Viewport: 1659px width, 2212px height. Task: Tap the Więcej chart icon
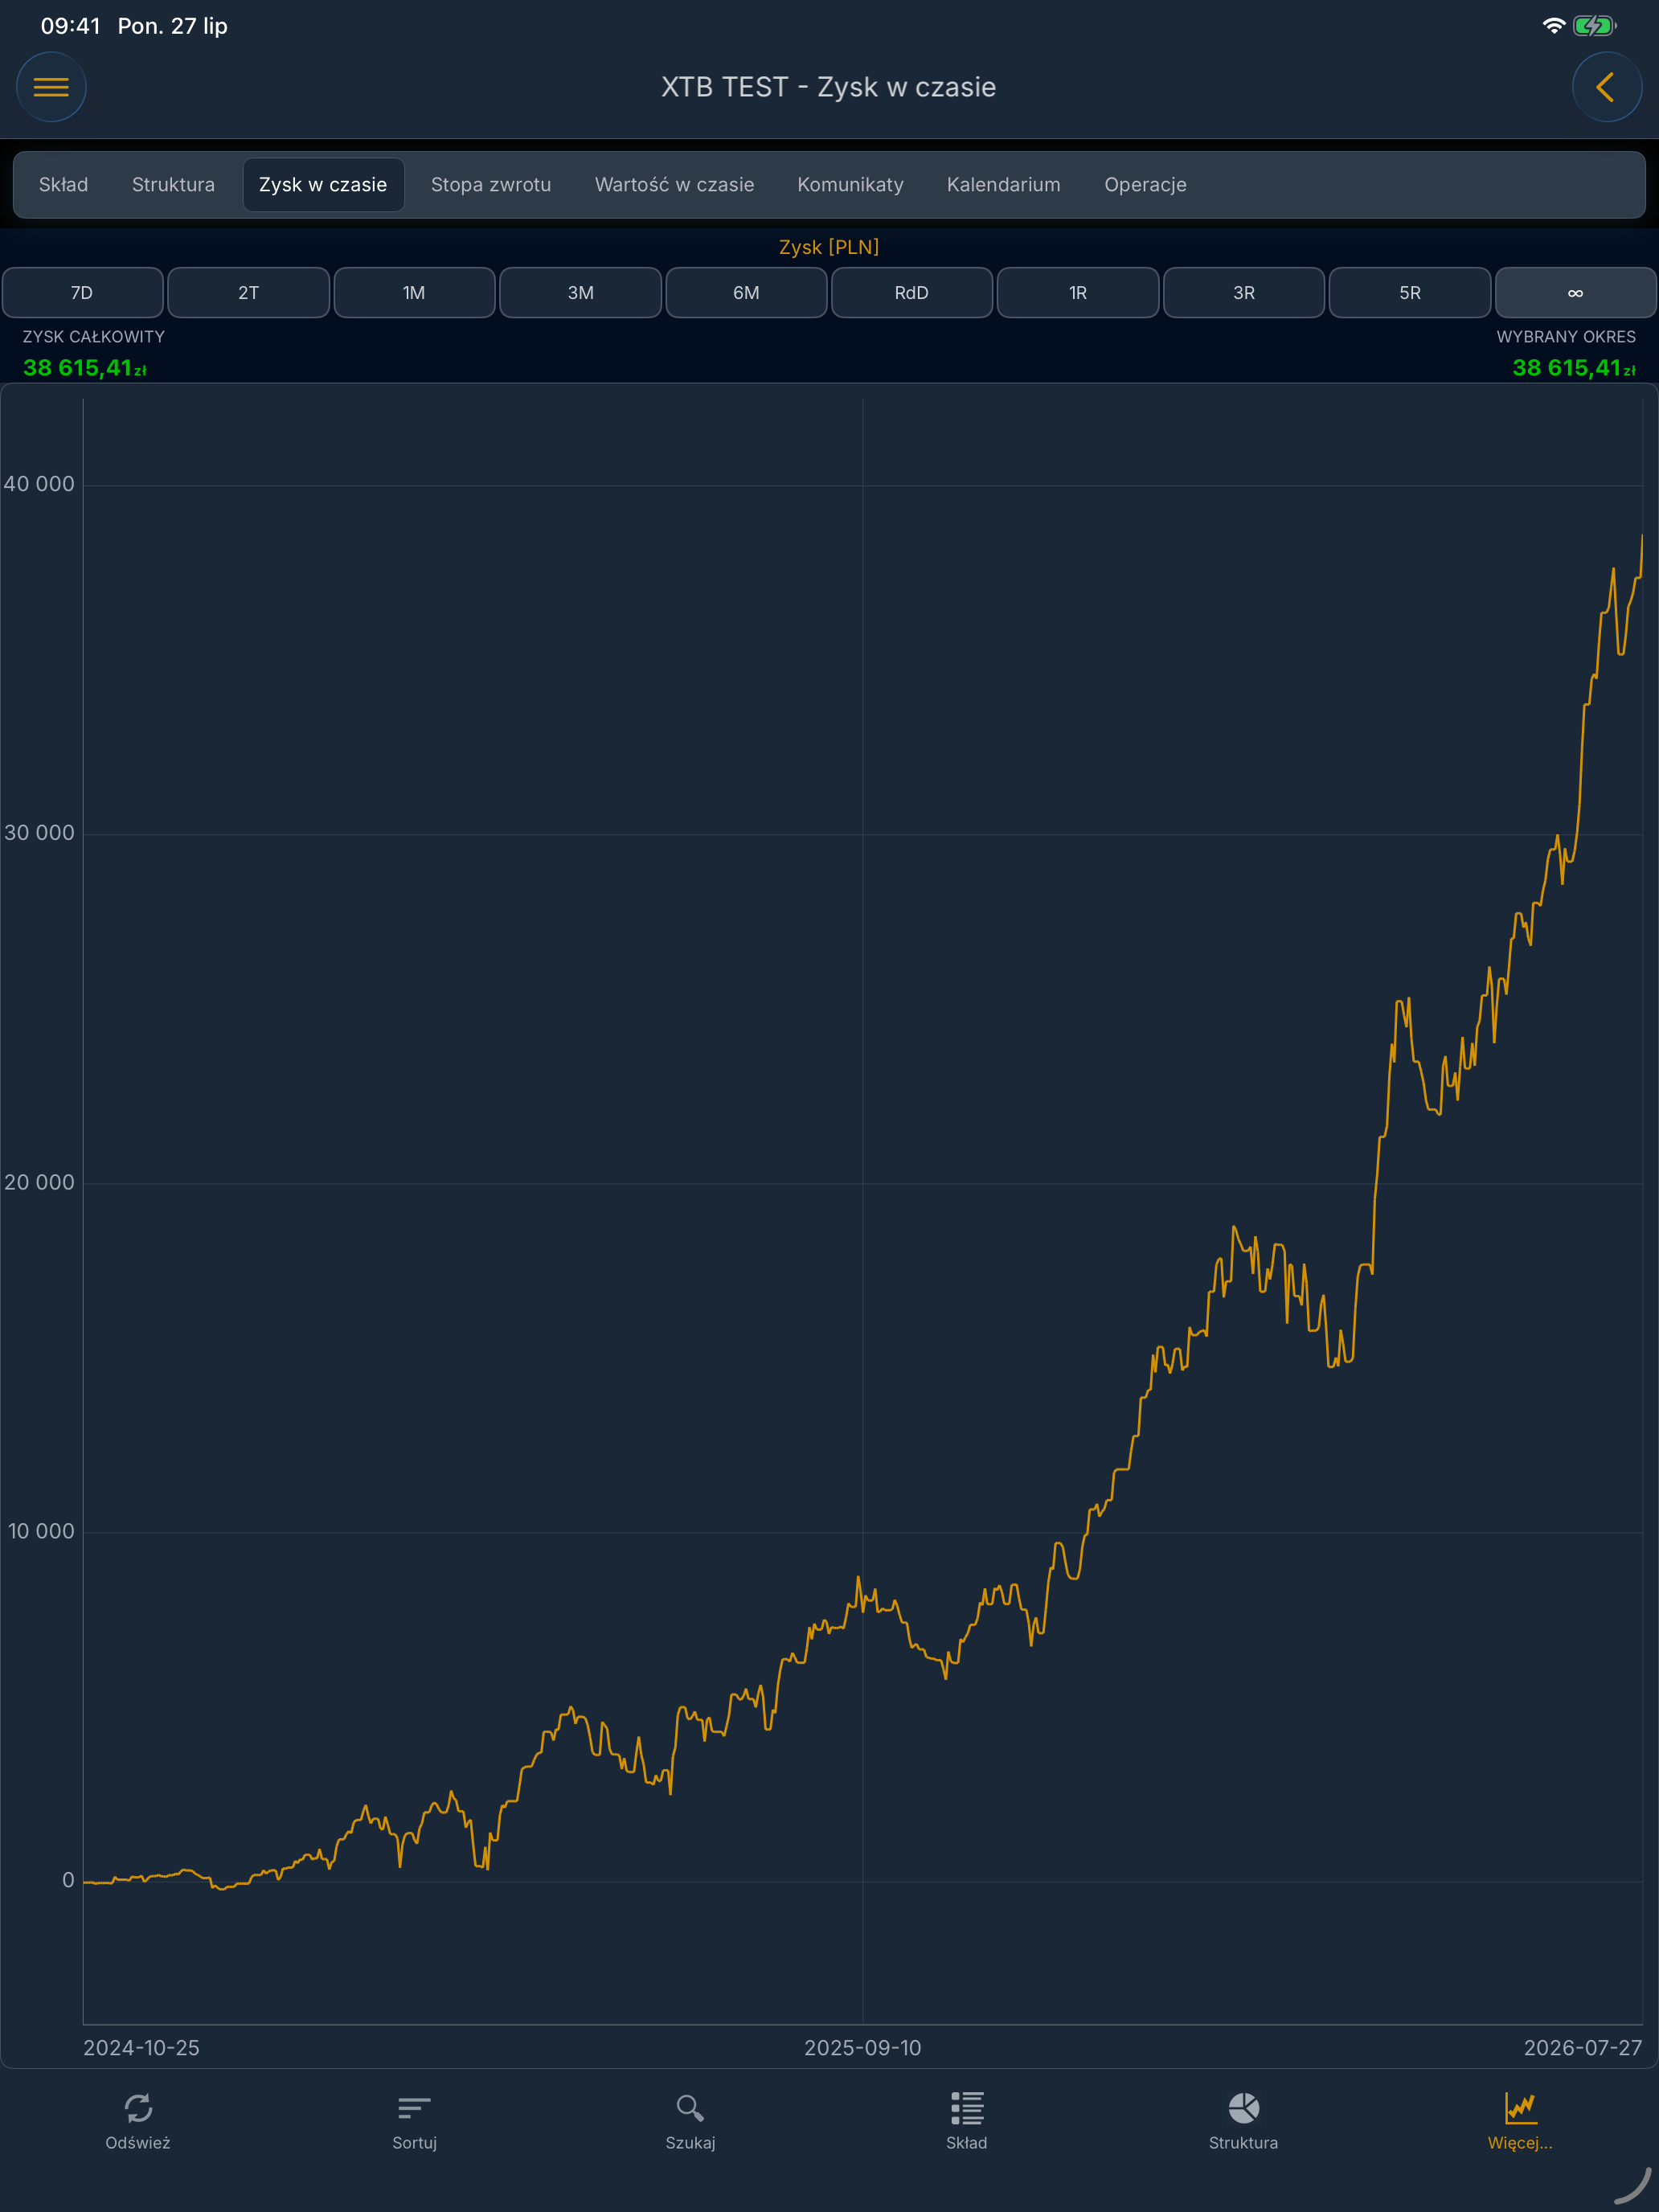pyautogui.click(x=1520, y=2108)
